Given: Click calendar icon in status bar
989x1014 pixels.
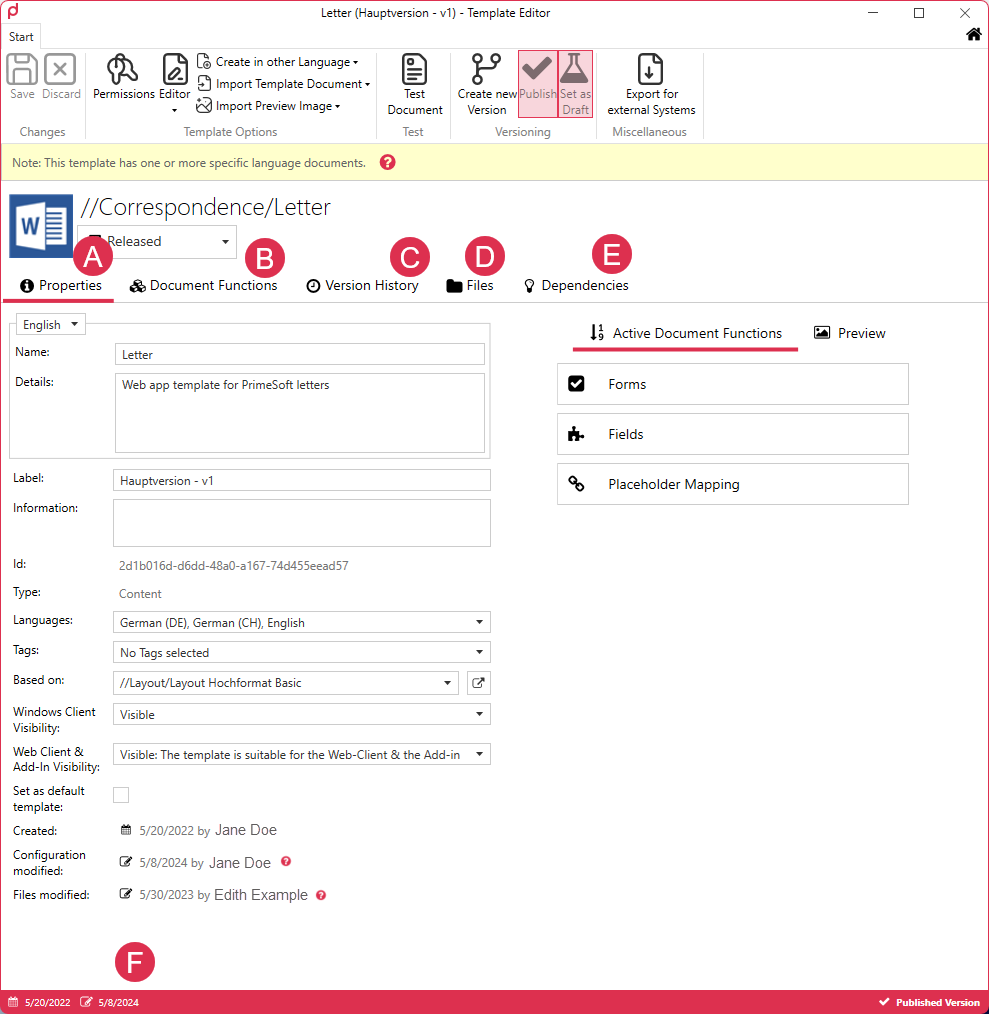Looking at the screenshot, I should 13,1002.
